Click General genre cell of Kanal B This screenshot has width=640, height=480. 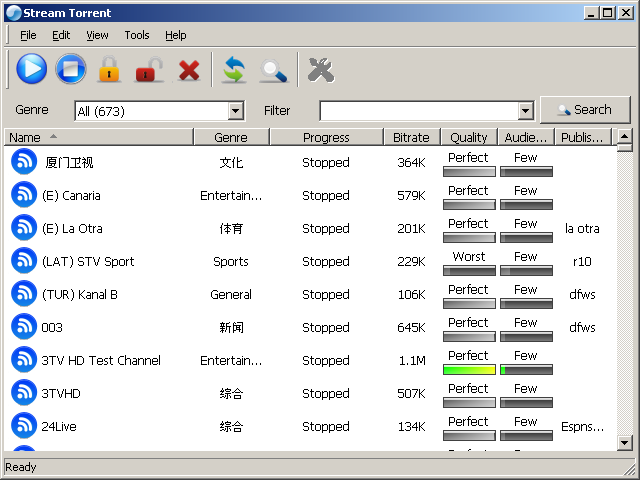[x=231, y=295]
